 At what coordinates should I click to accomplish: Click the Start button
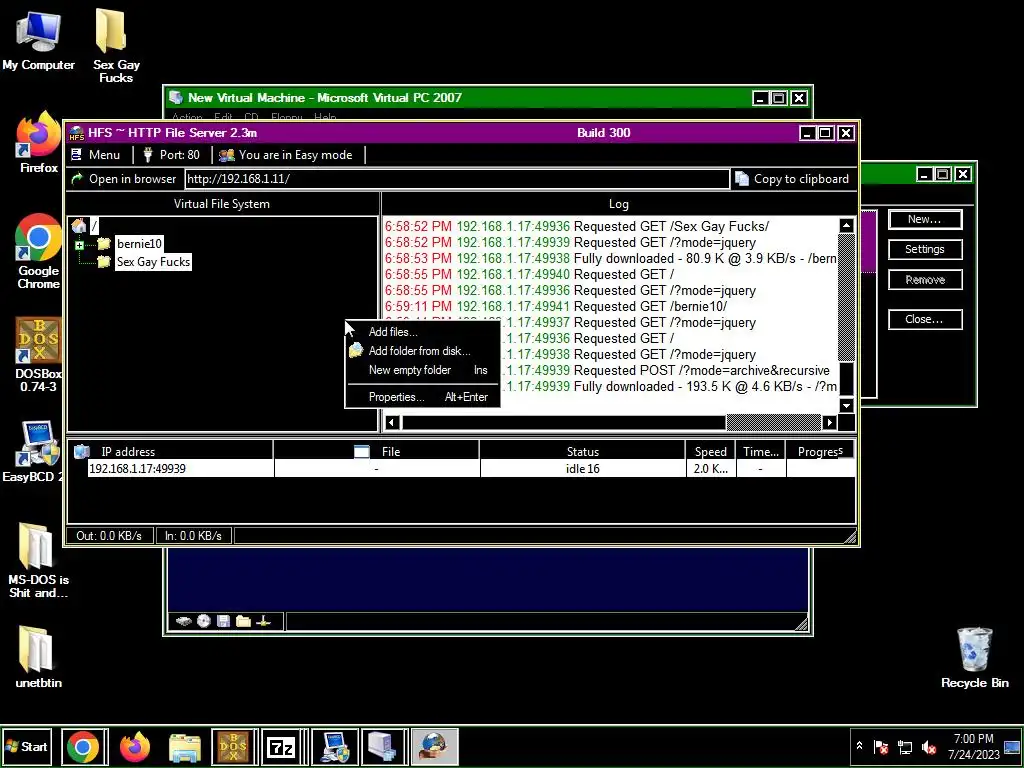26,746
